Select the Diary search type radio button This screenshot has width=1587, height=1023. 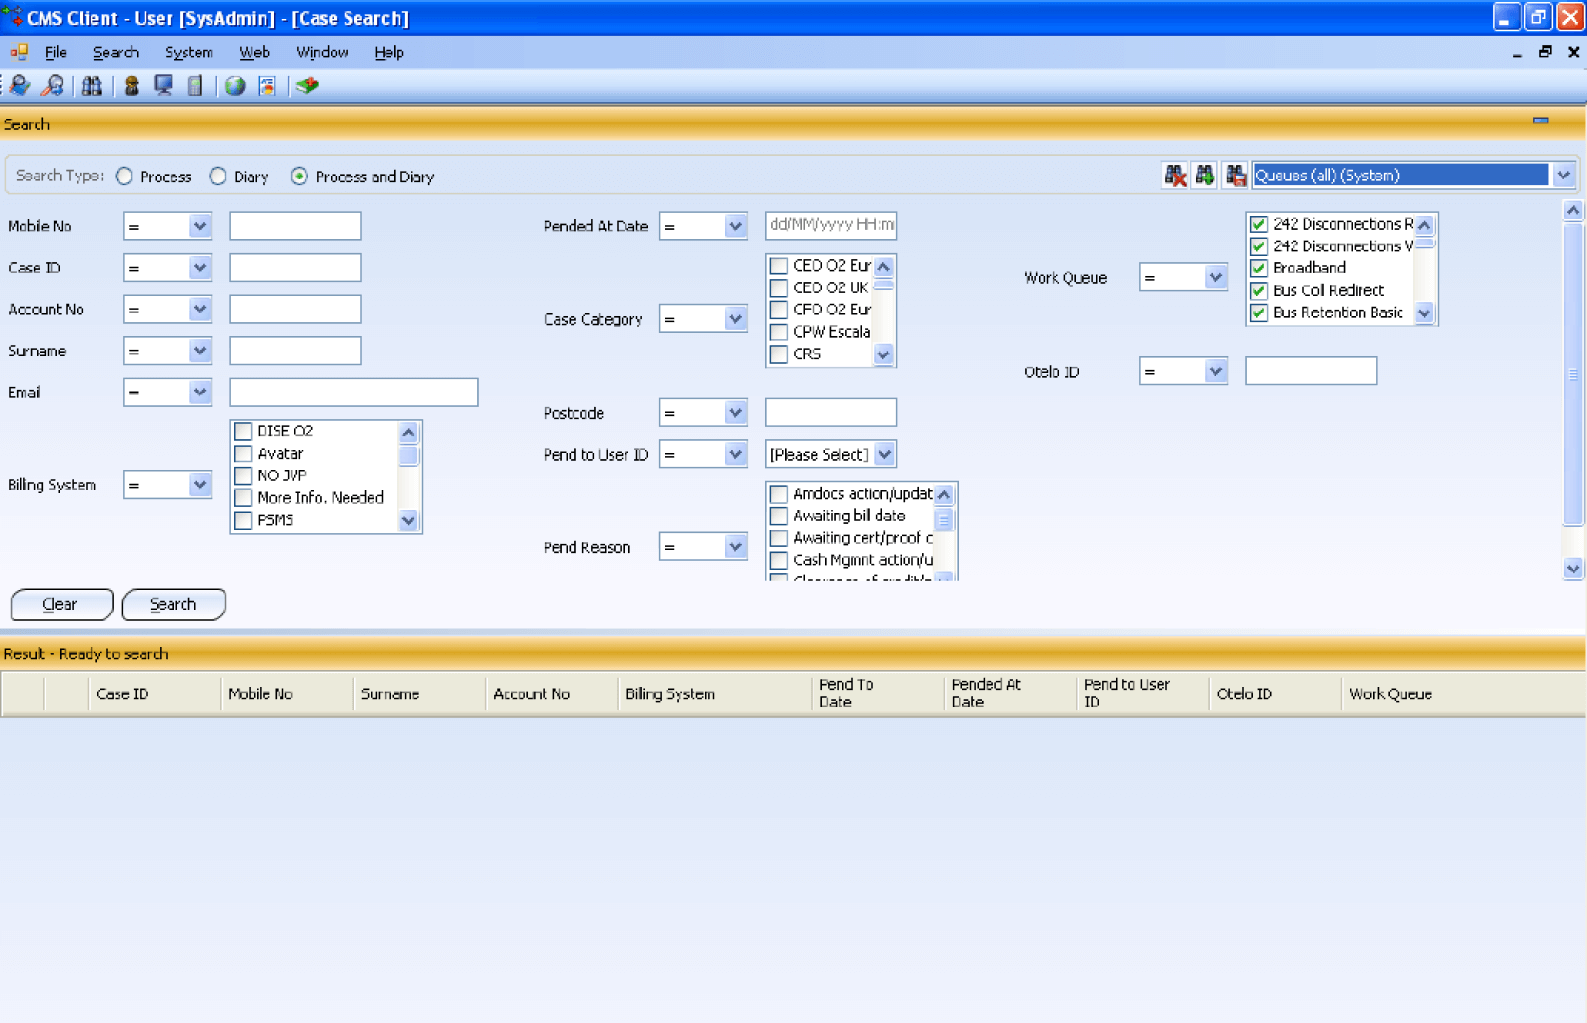point(218,176)
